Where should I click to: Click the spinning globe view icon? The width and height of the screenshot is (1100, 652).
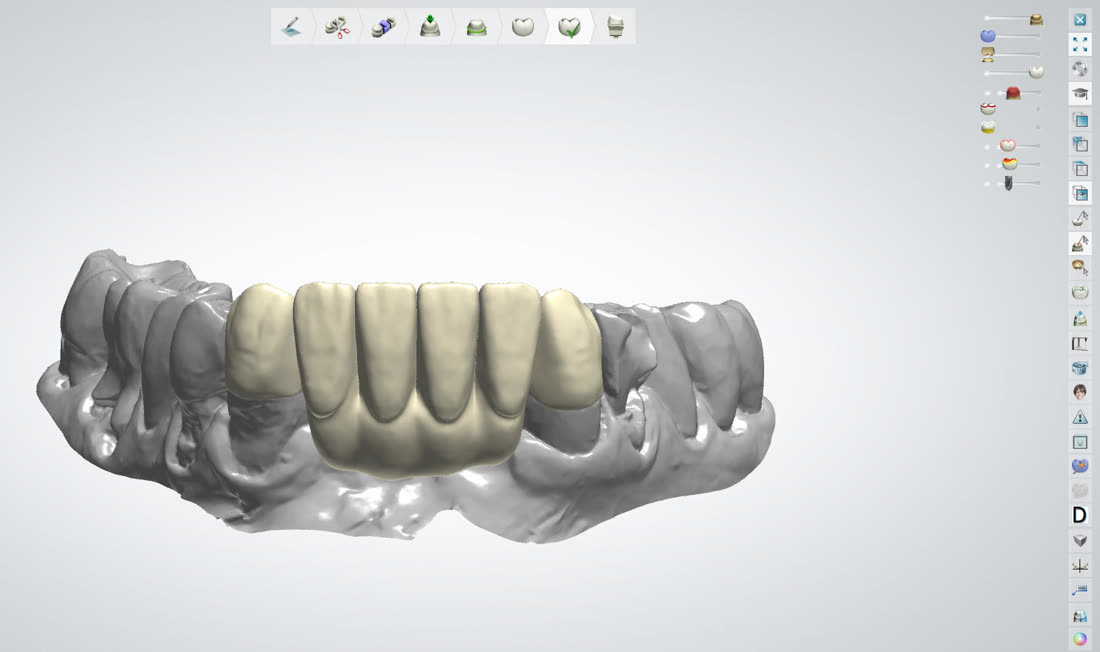point(1080,69)
